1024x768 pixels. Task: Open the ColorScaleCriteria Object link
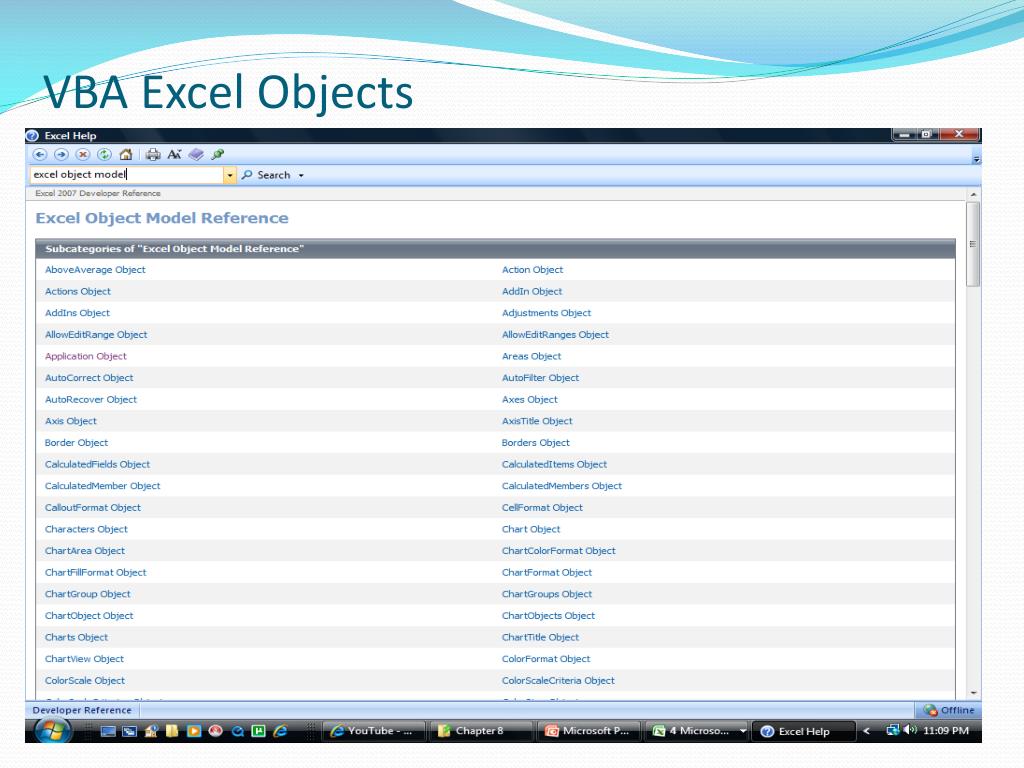[558, 680]
